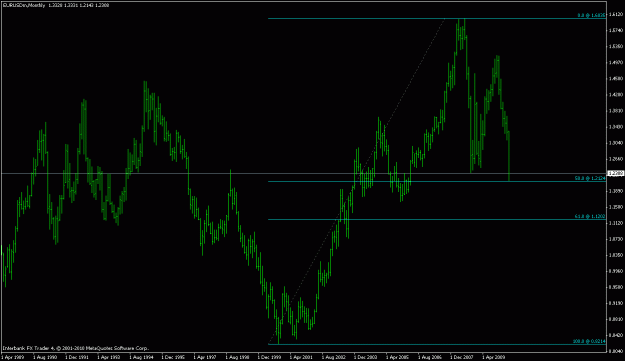Click the EURUSD Monthly chart title text

56,5
